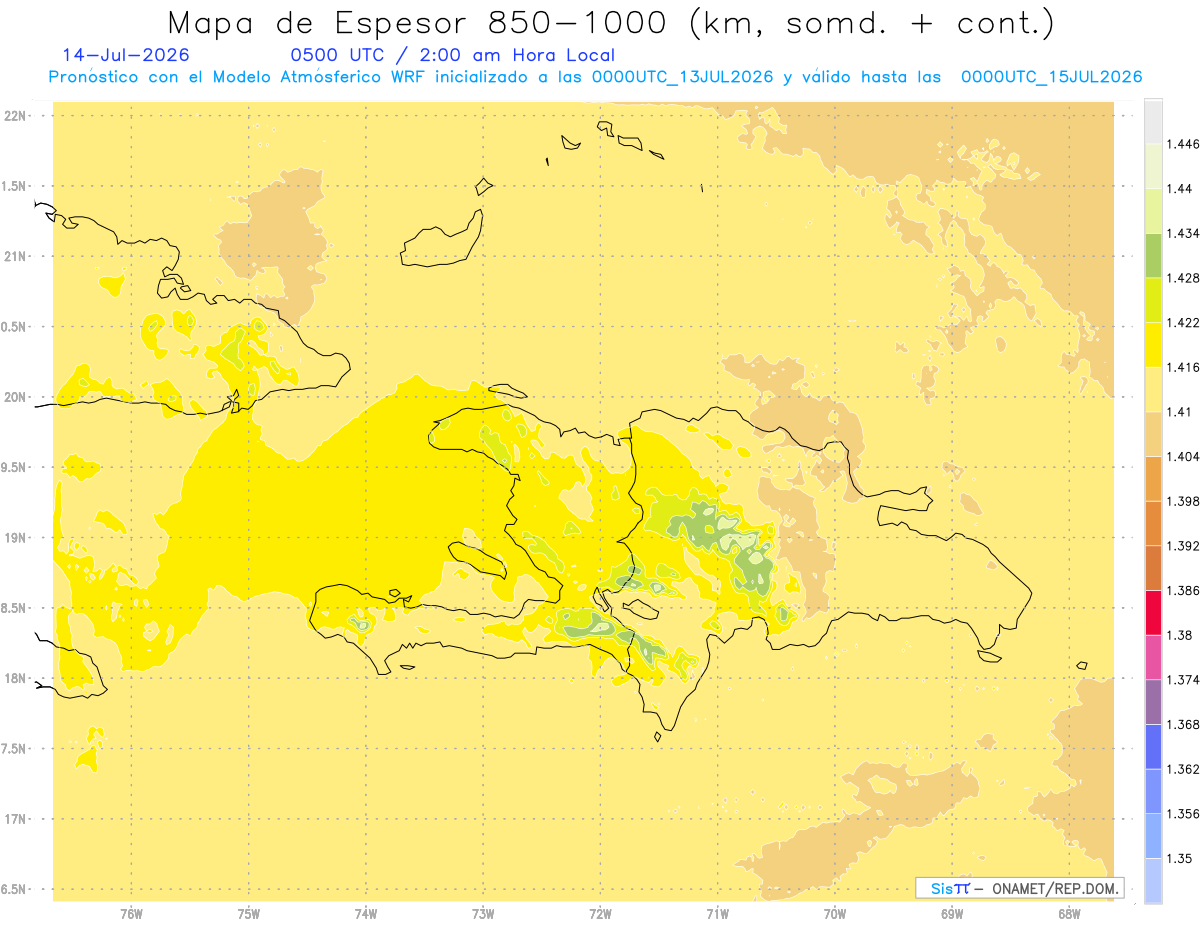Image resolution: width=1200 pixels, height=927 pixels.
Task: Click the latitude label '17N'
Action: point(15,819)
